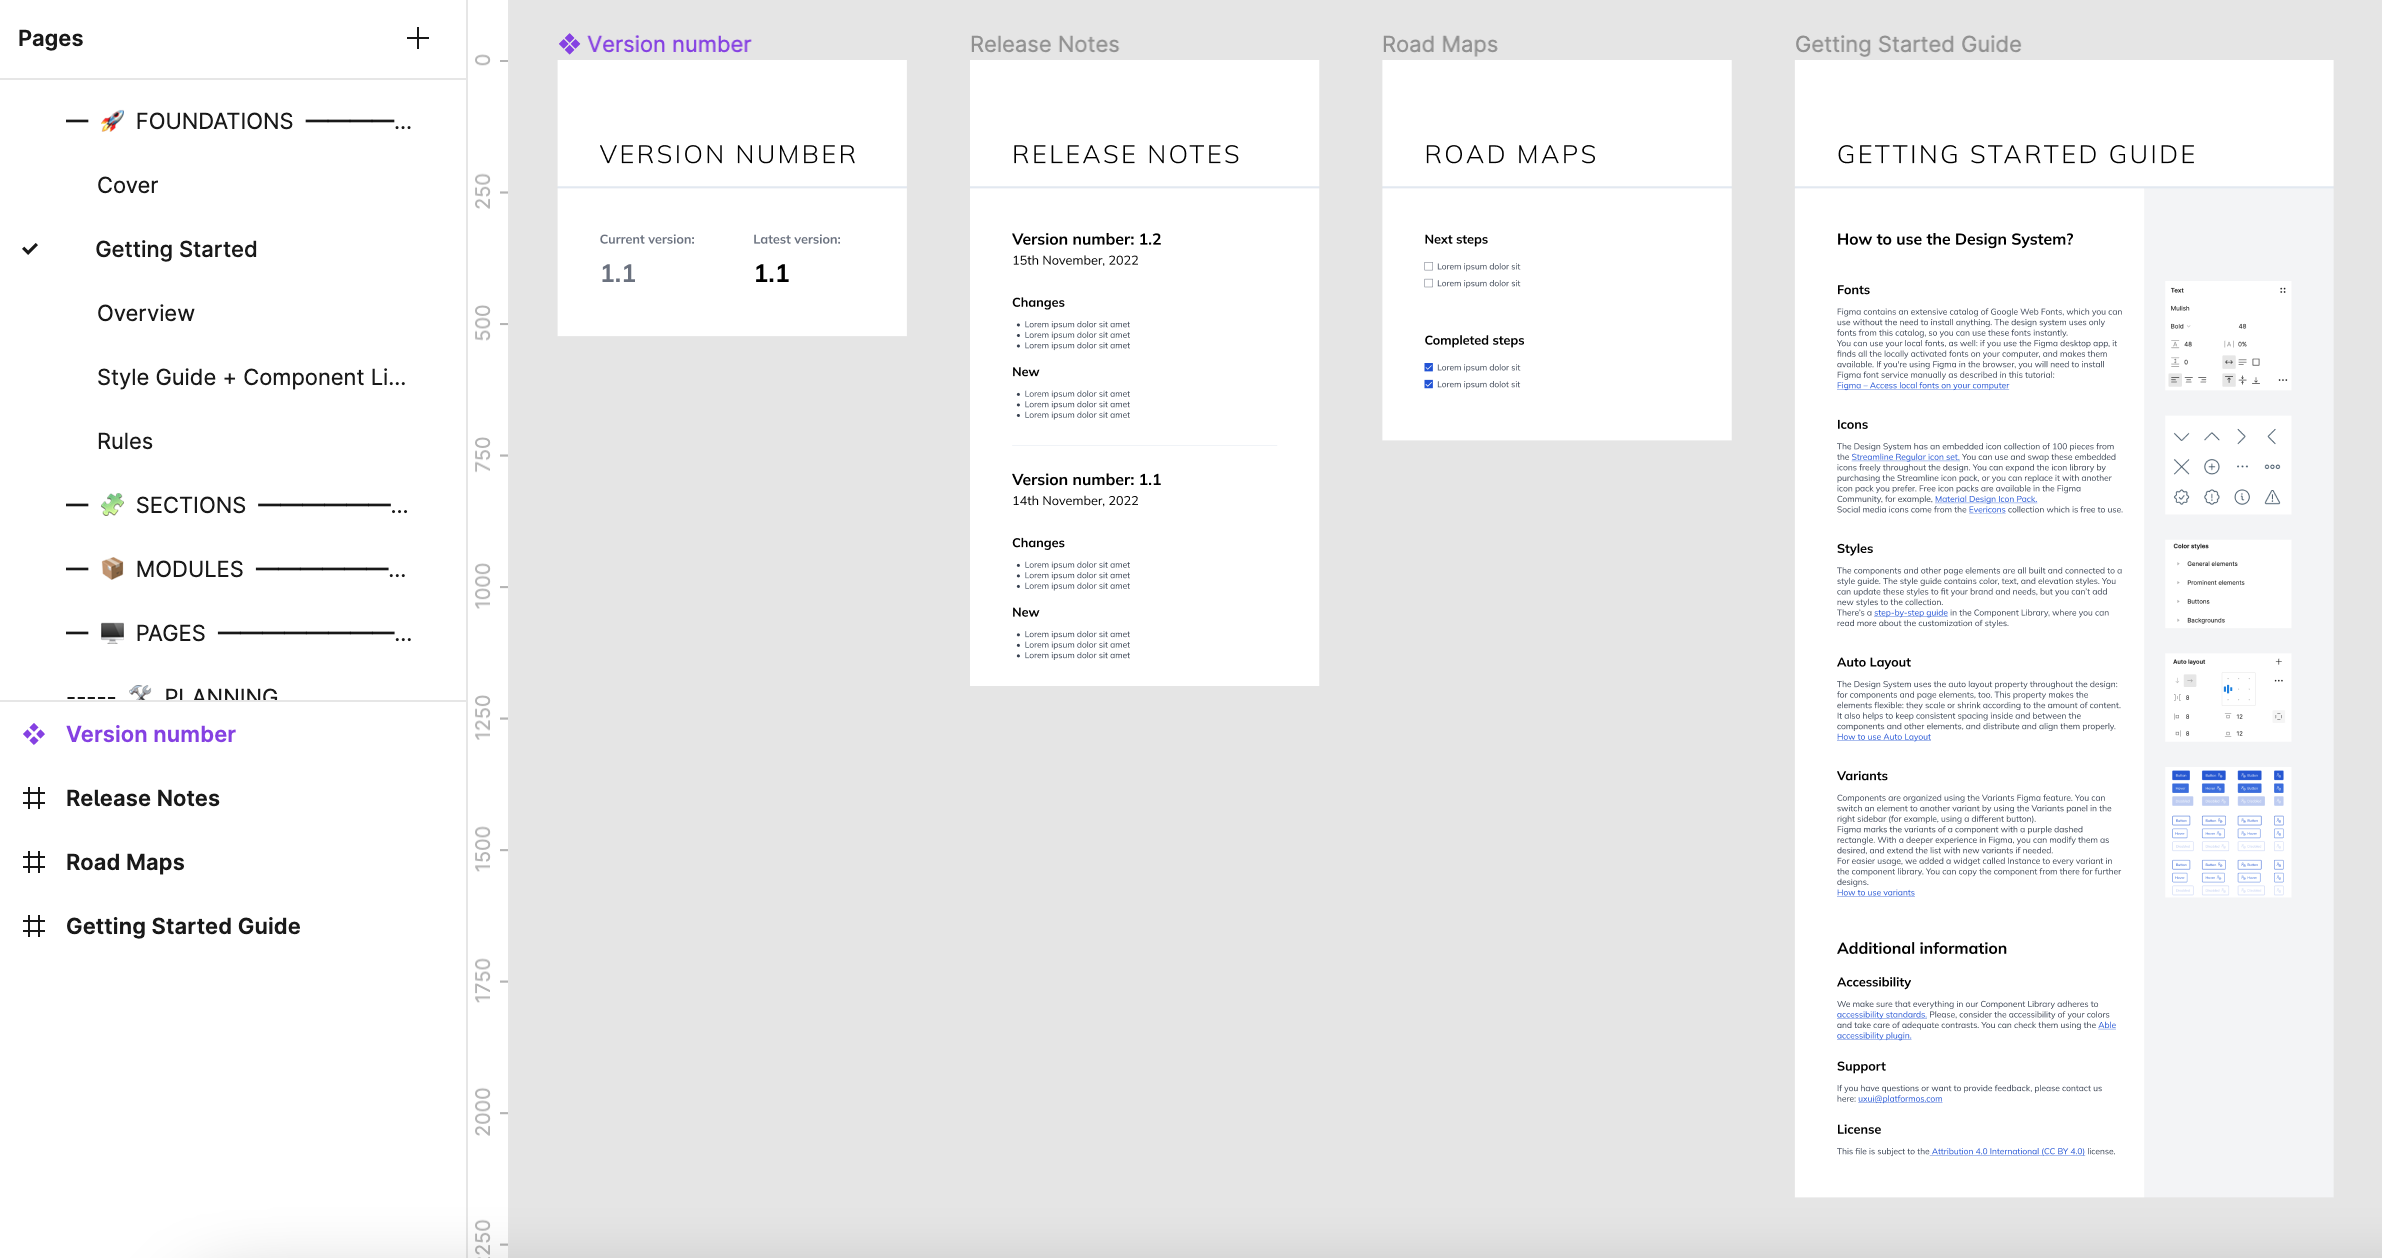Uncheck the first Completed steps checkbox
The height and width of the screenshot is (1258, 2382).
pyautogui.click(x=1430, y=367)
